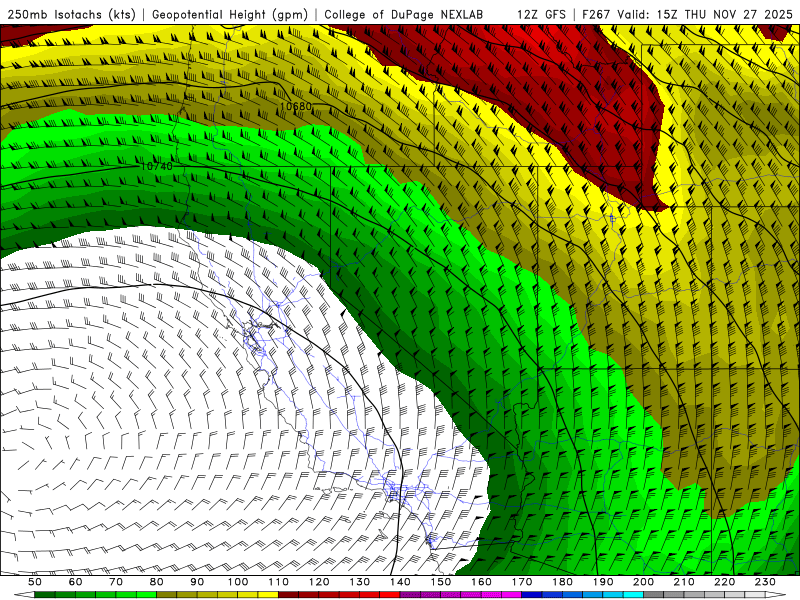
Task: Click the 110 value on the color scale
Action: [279, 582]
